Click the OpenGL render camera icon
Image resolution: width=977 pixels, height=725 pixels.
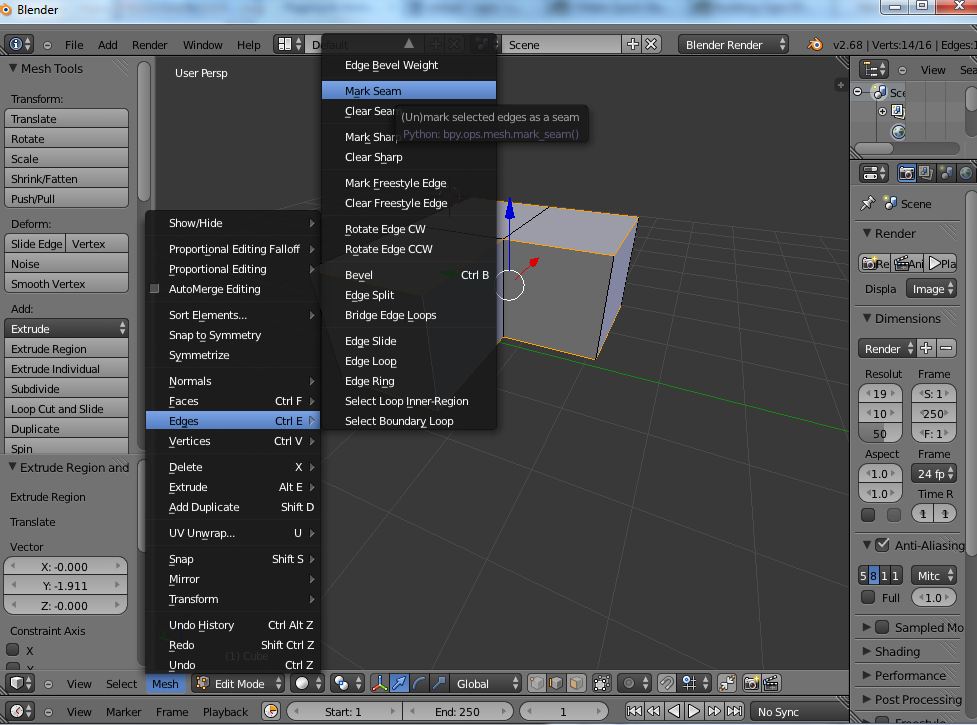pyautogui.click(x=751, y=683)
